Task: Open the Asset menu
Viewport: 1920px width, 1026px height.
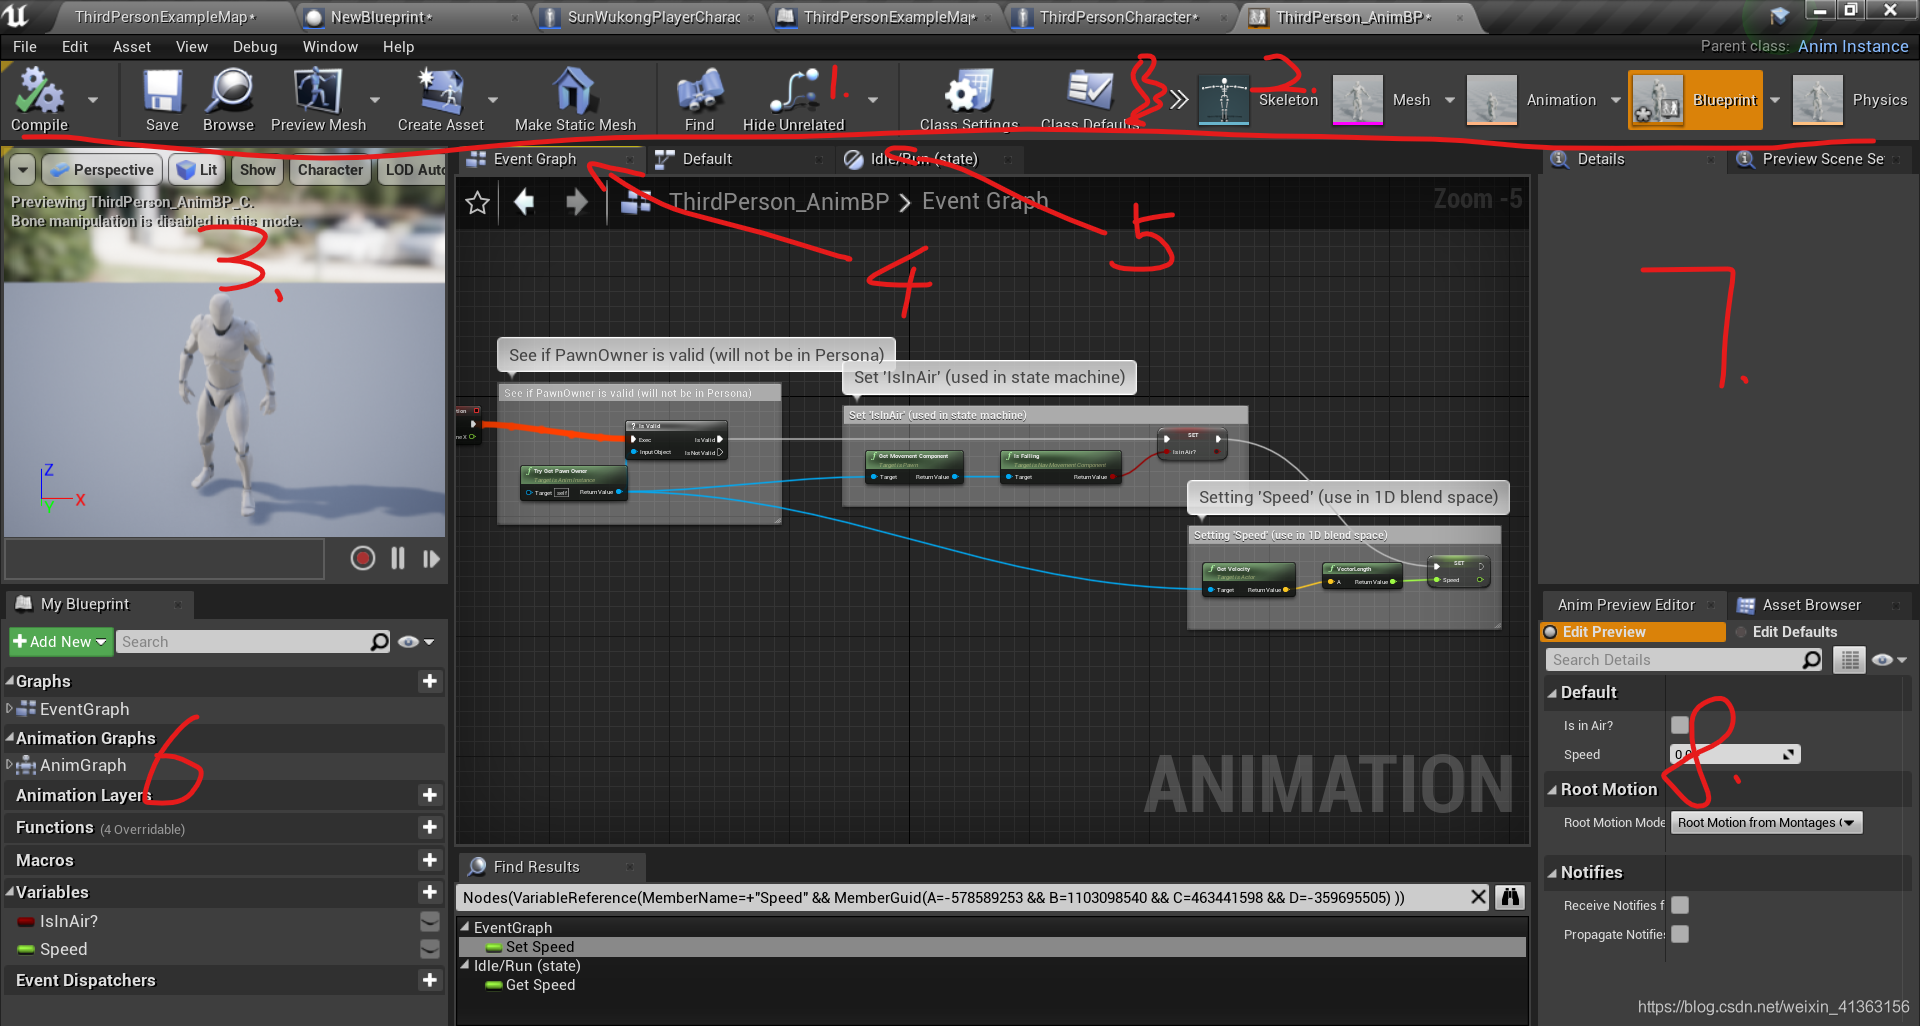Action: [x=132, y=47]
